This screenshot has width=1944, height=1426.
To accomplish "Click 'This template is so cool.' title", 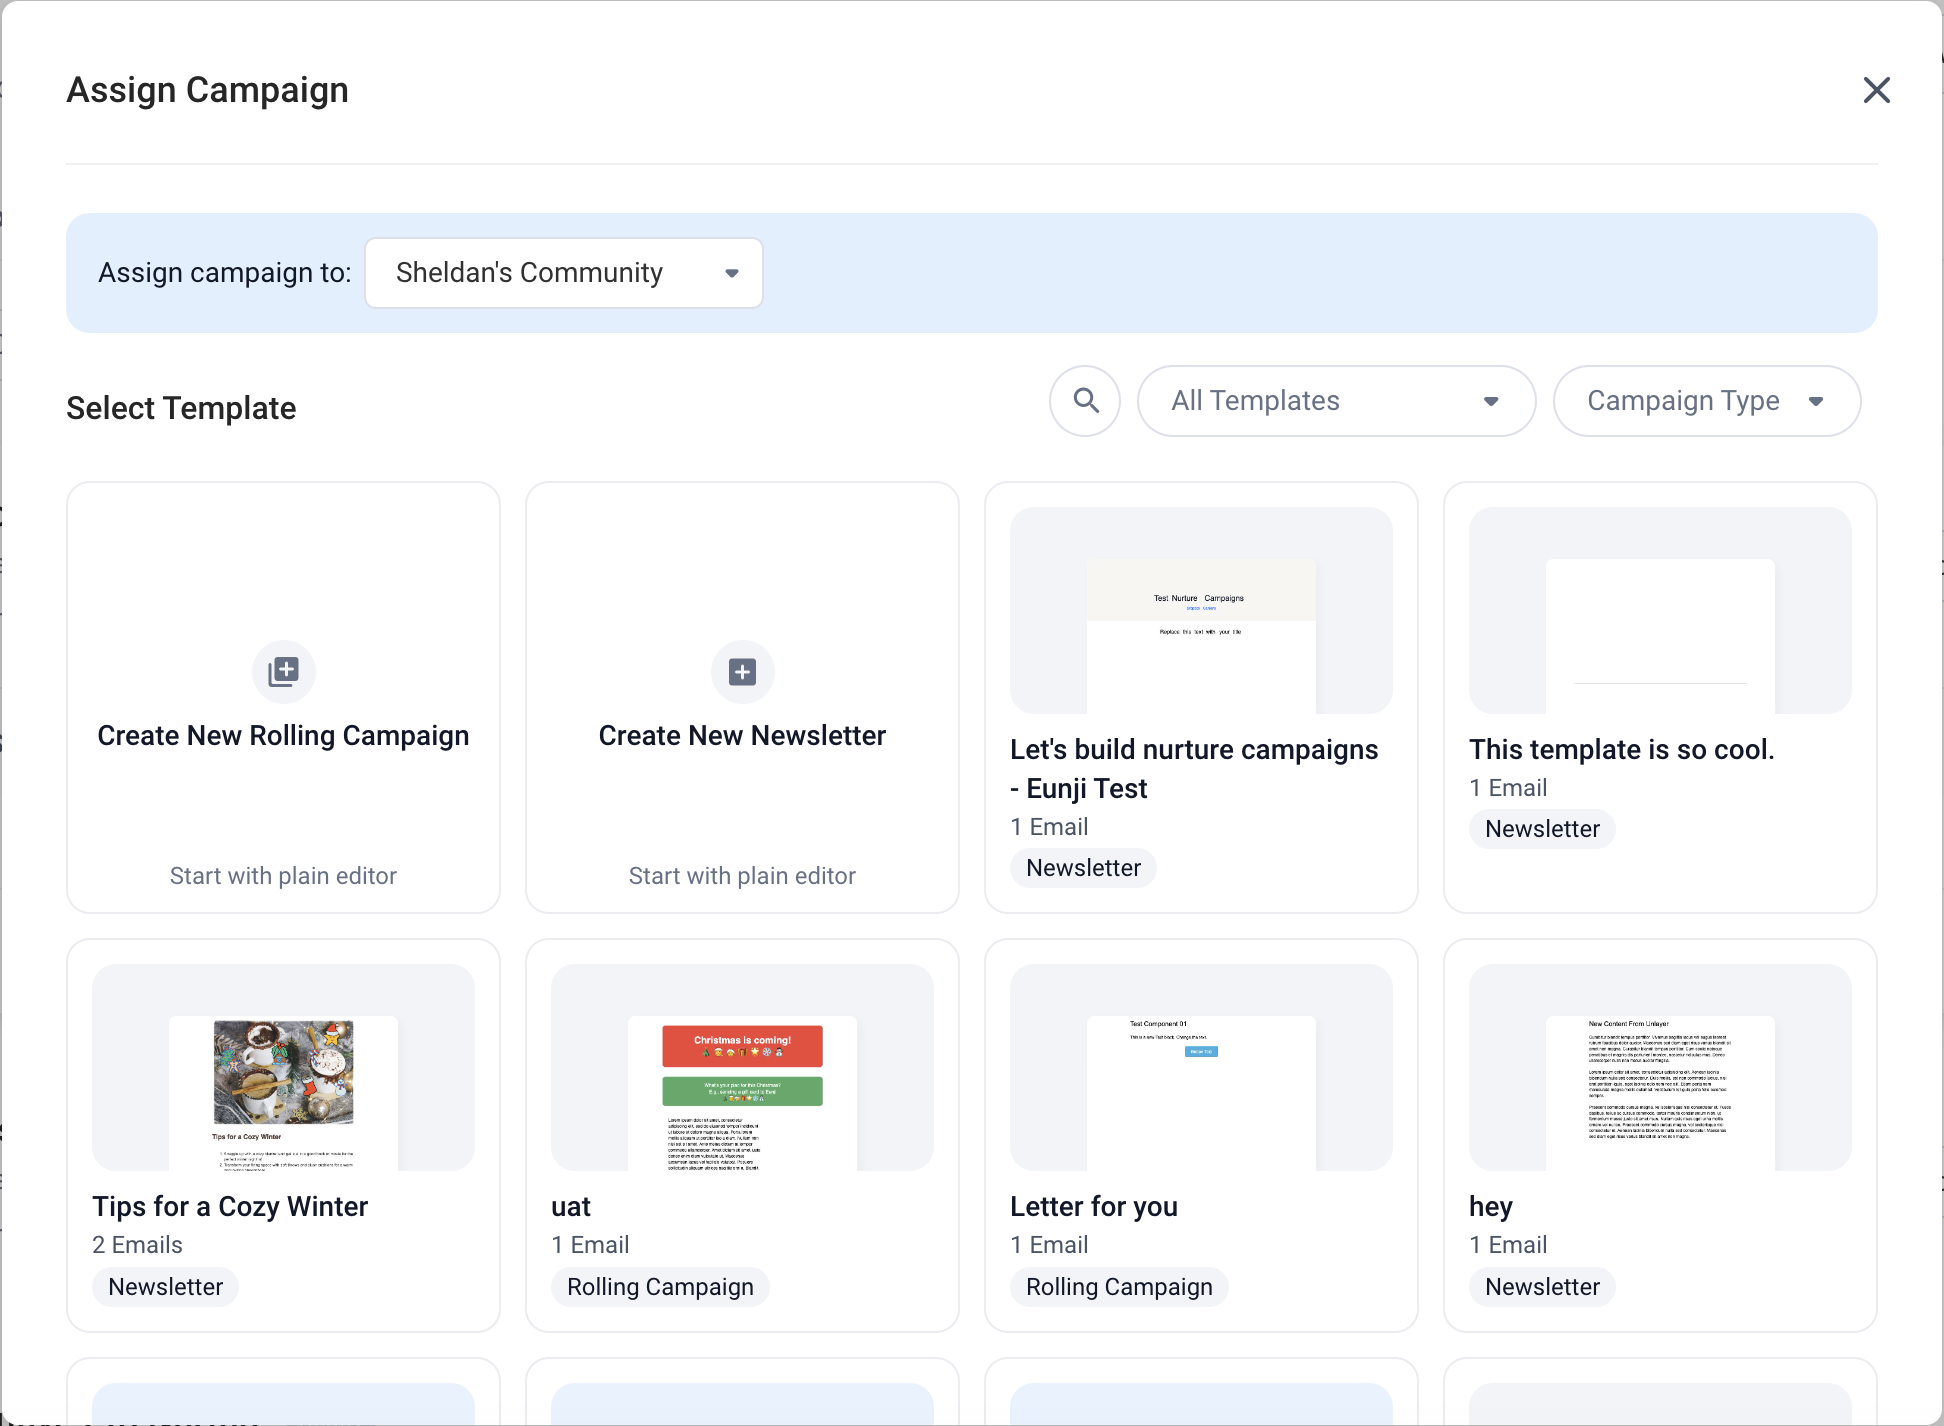I will click(1622, 750).
